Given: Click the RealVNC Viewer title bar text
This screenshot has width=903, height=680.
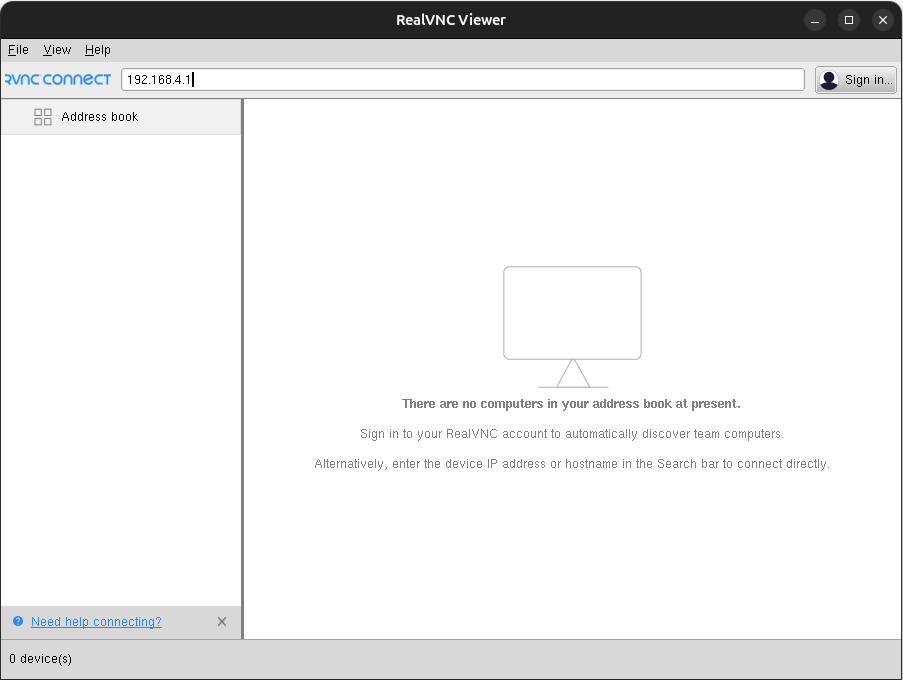Looking at the screenshot, I should [451, 20].
